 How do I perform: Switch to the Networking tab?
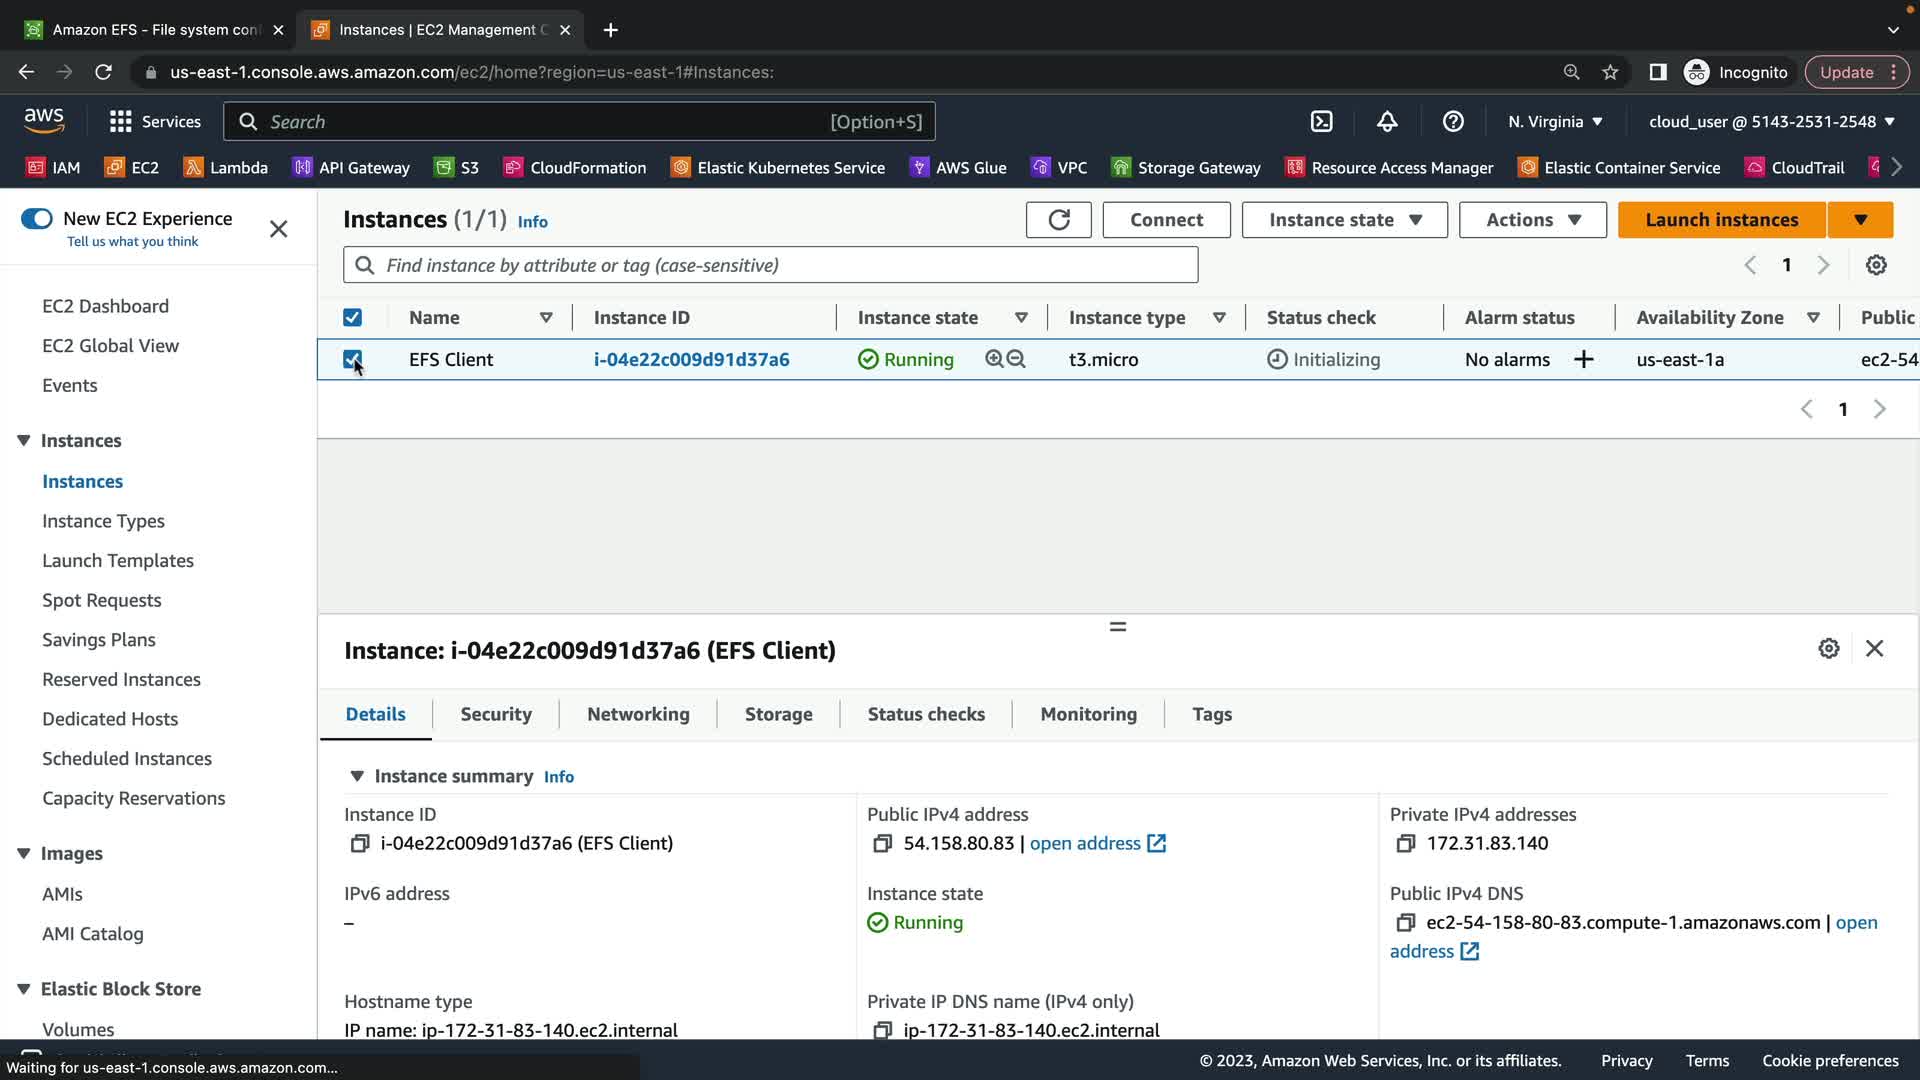click(638, 715)
